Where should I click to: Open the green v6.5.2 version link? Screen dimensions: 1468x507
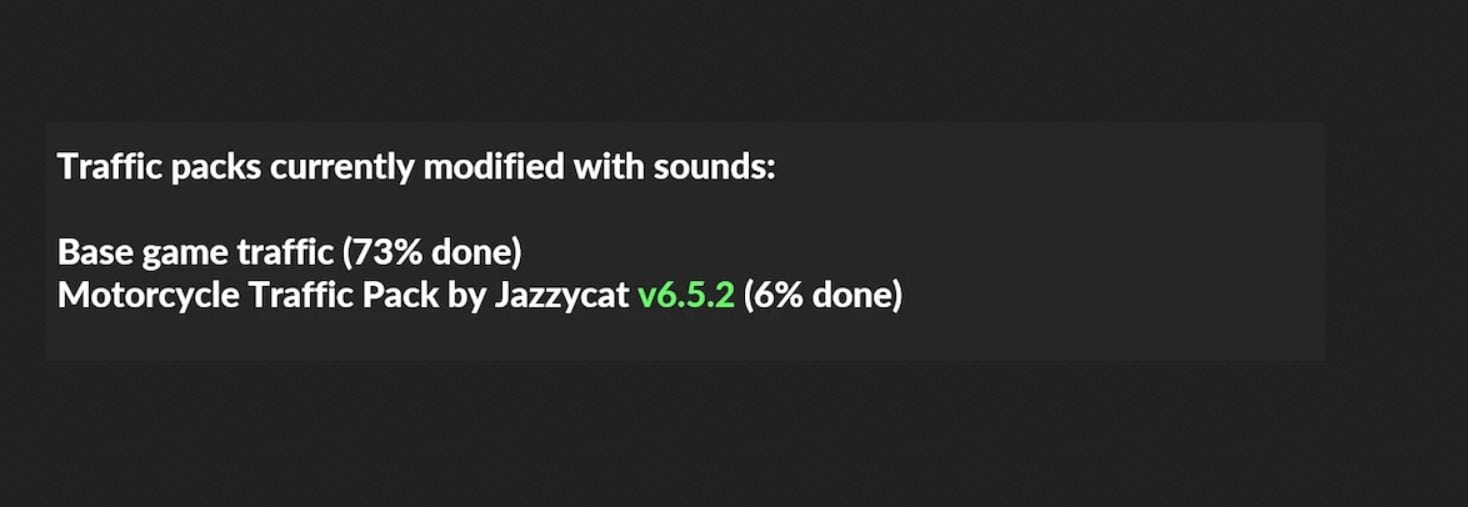[x=686, y=296]
